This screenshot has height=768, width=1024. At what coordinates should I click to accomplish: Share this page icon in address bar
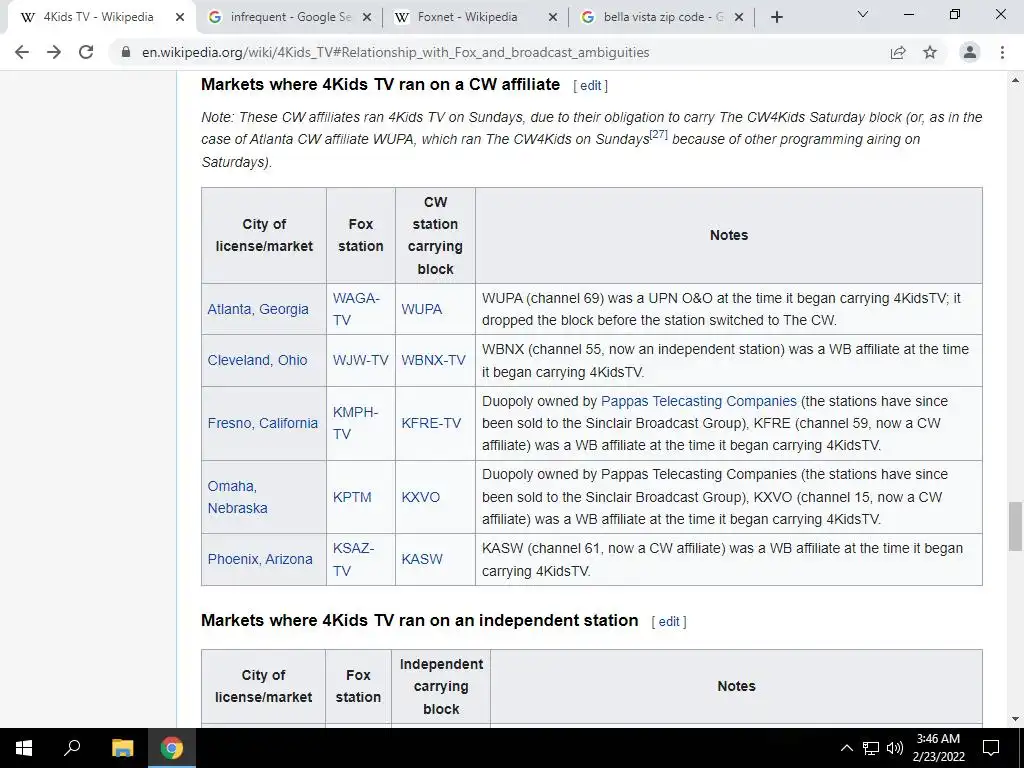click(x=898, y=52)
